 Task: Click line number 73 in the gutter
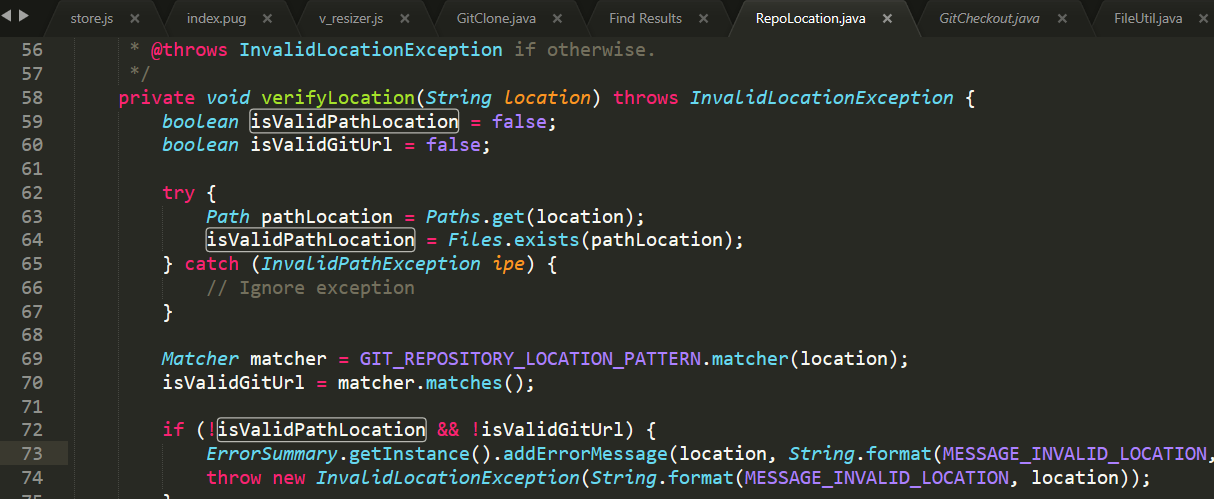point(32,454)
